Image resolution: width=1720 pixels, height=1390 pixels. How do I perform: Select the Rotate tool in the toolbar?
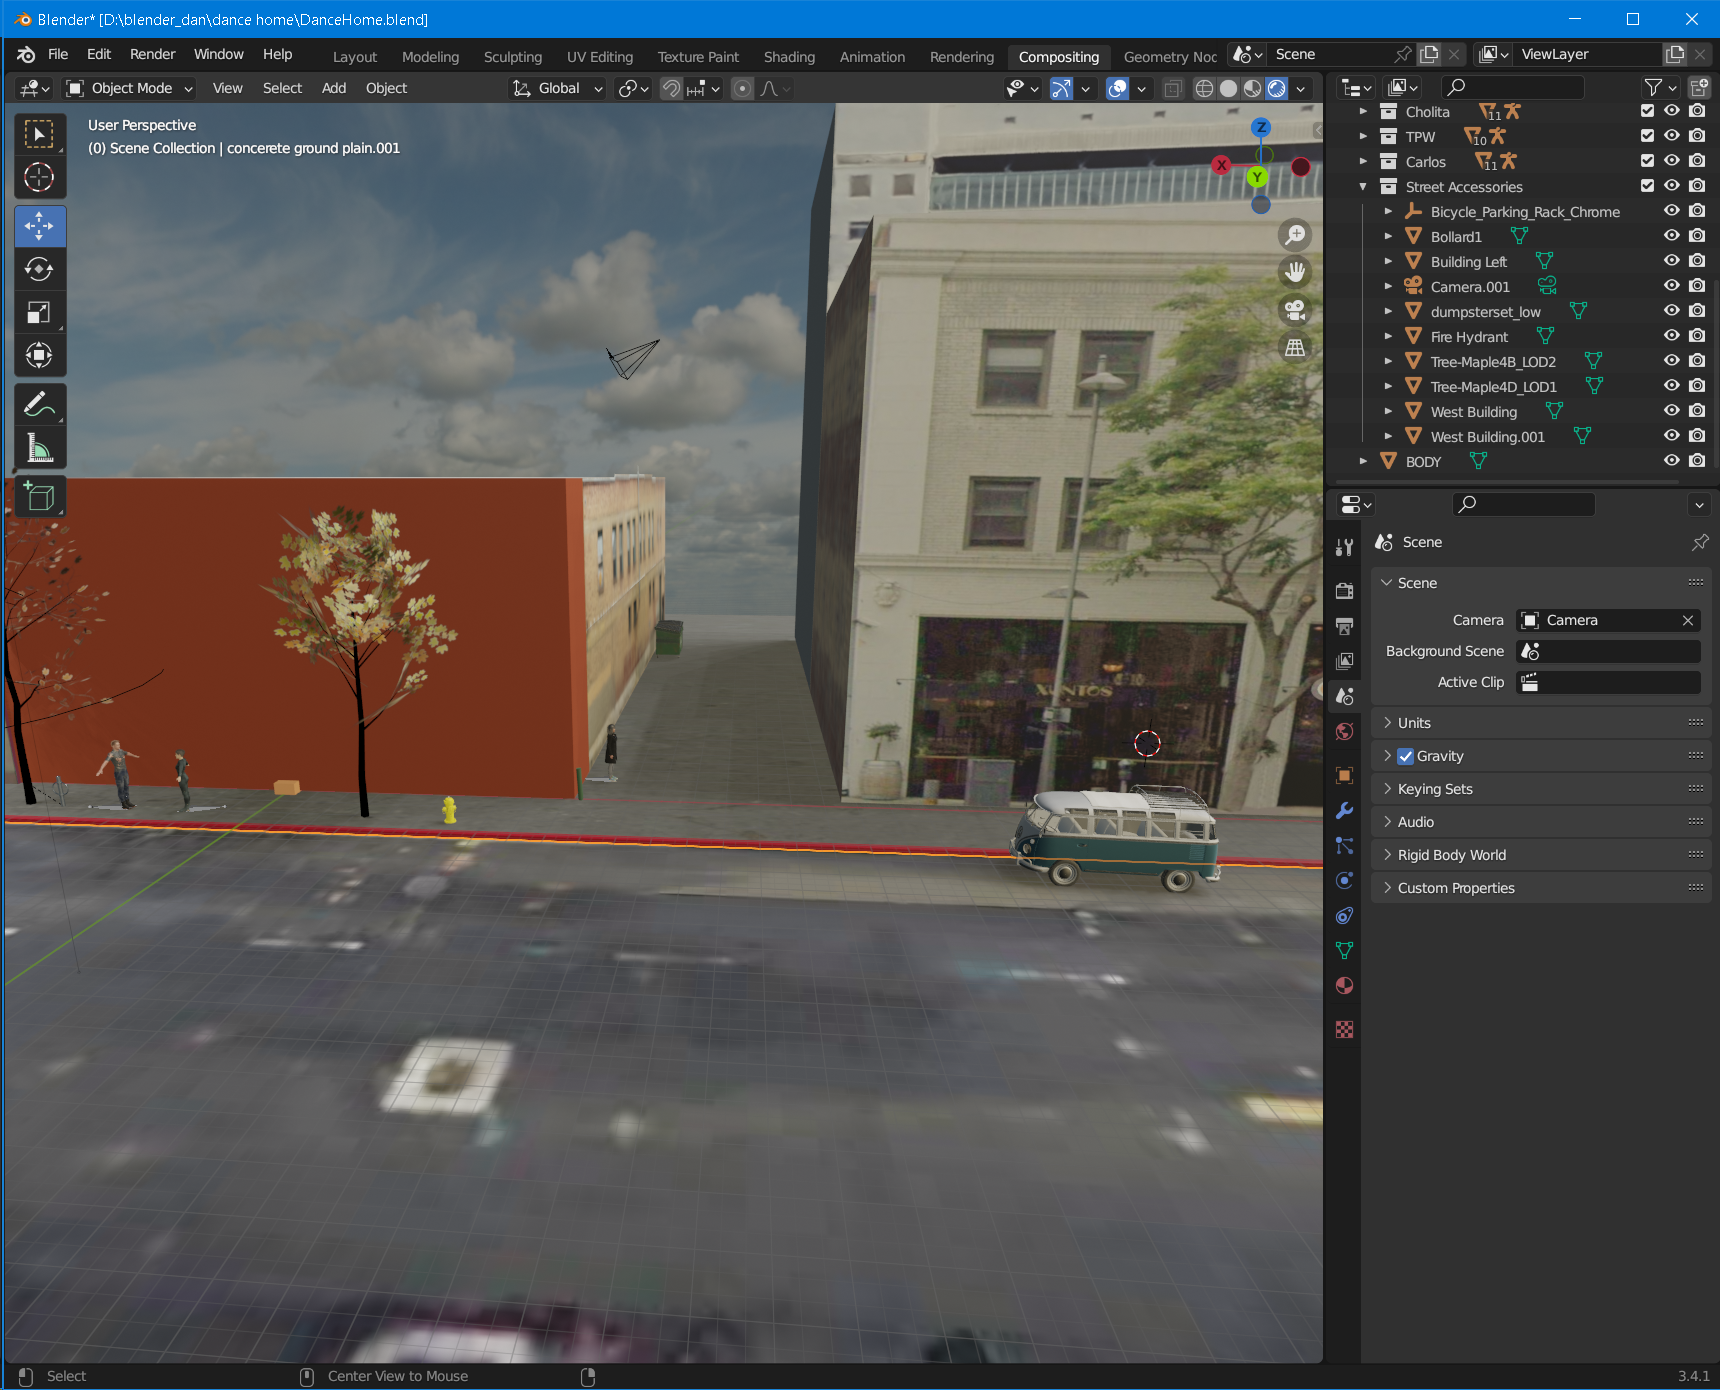tap(39, 270)
